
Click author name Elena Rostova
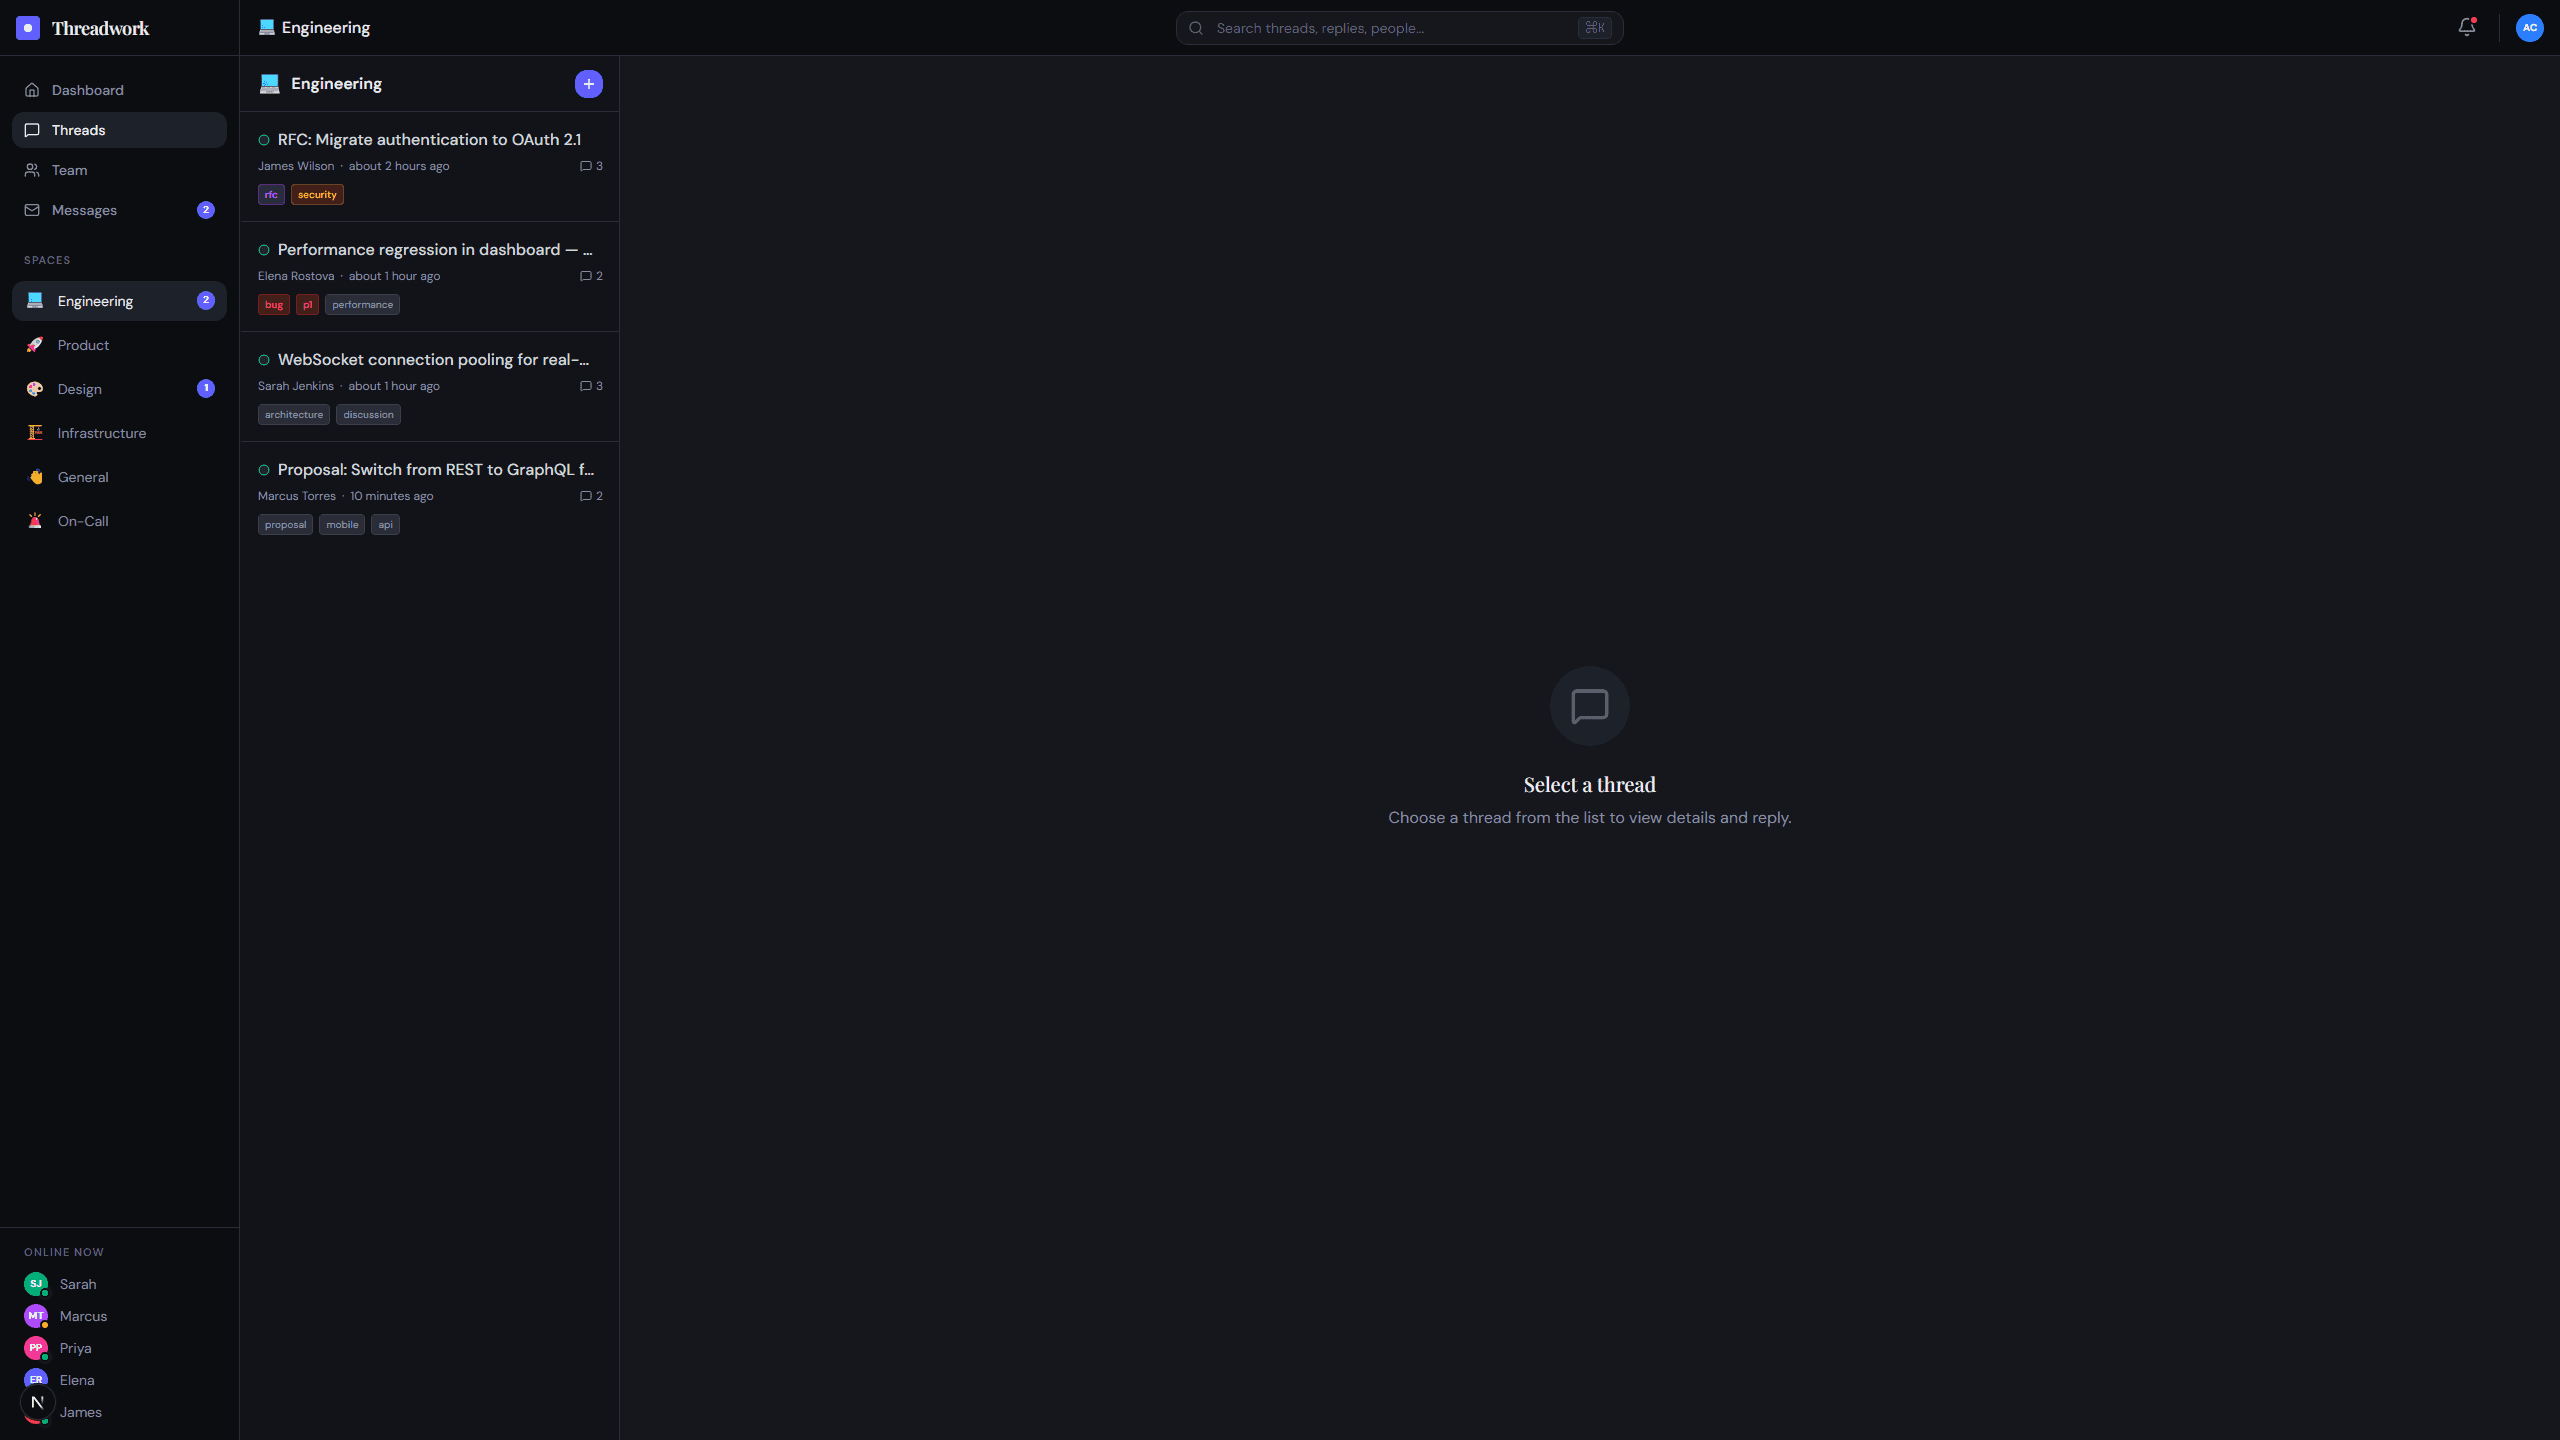(296, 276)
